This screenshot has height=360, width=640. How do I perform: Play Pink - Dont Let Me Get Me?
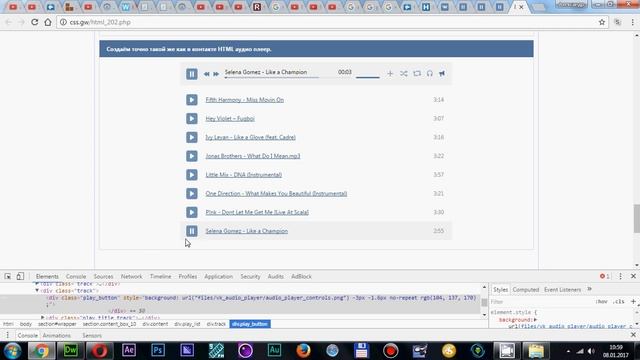pos(191,212)
